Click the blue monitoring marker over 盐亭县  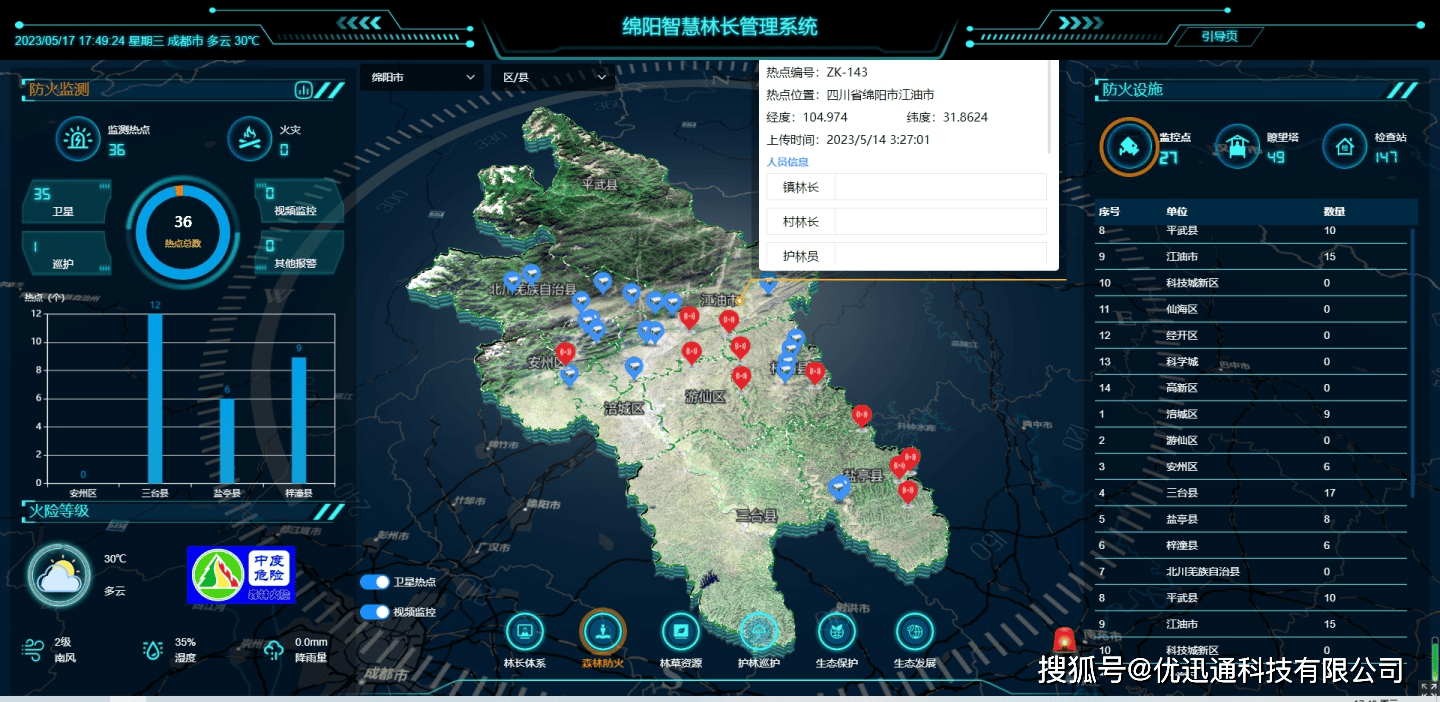pos(840,488)
